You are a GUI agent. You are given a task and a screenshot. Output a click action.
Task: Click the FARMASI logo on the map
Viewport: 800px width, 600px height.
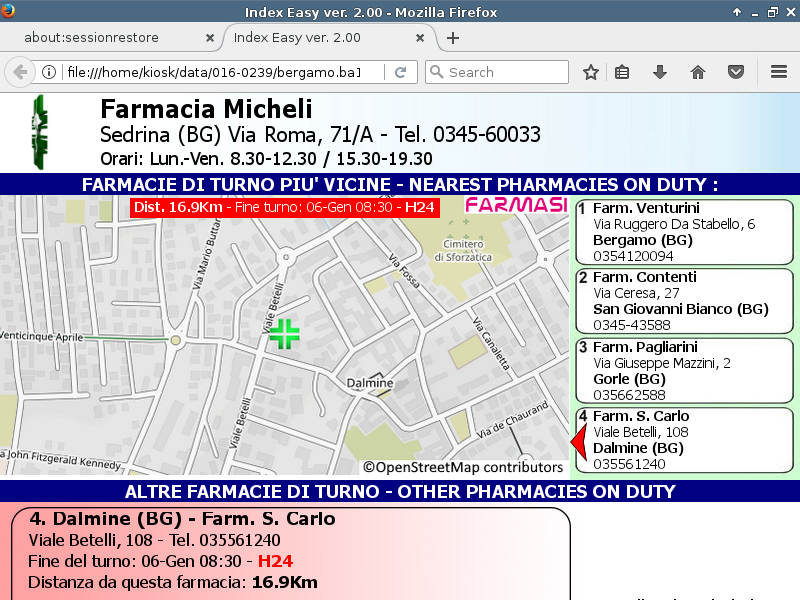[x=516, y=206]
